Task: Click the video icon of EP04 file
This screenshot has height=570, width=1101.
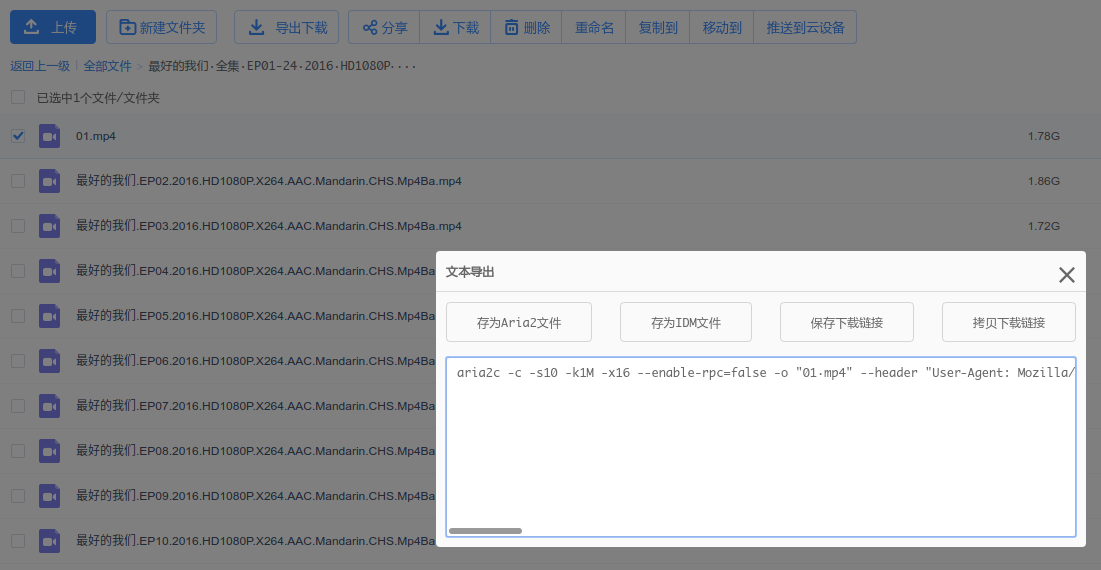Action: (x=49, y=271)
